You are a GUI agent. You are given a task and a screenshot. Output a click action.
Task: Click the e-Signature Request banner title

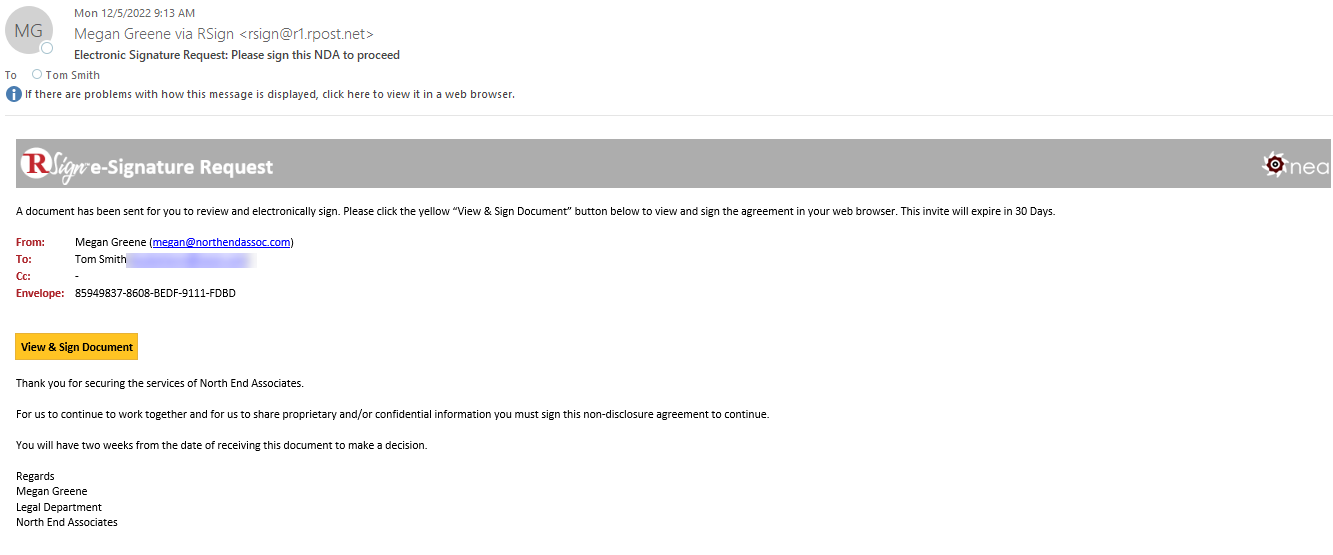point(182,167)
